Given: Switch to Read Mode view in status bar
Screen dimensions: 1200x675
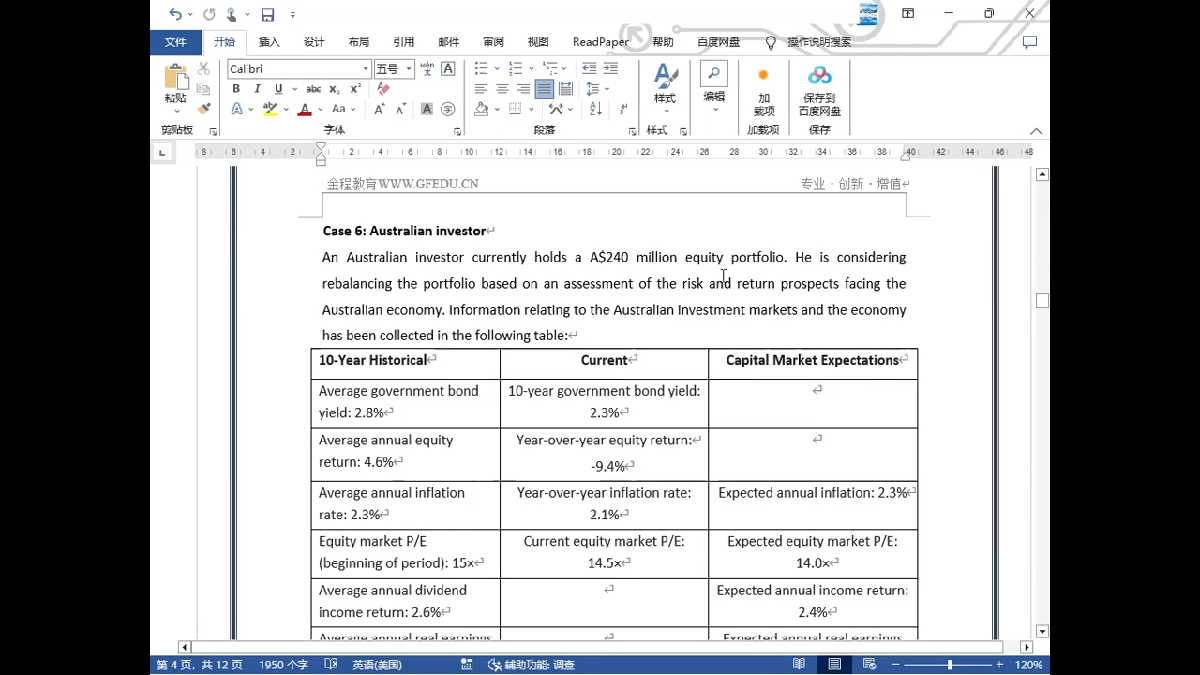Looking at the screenshot, I should click(799, 664).
